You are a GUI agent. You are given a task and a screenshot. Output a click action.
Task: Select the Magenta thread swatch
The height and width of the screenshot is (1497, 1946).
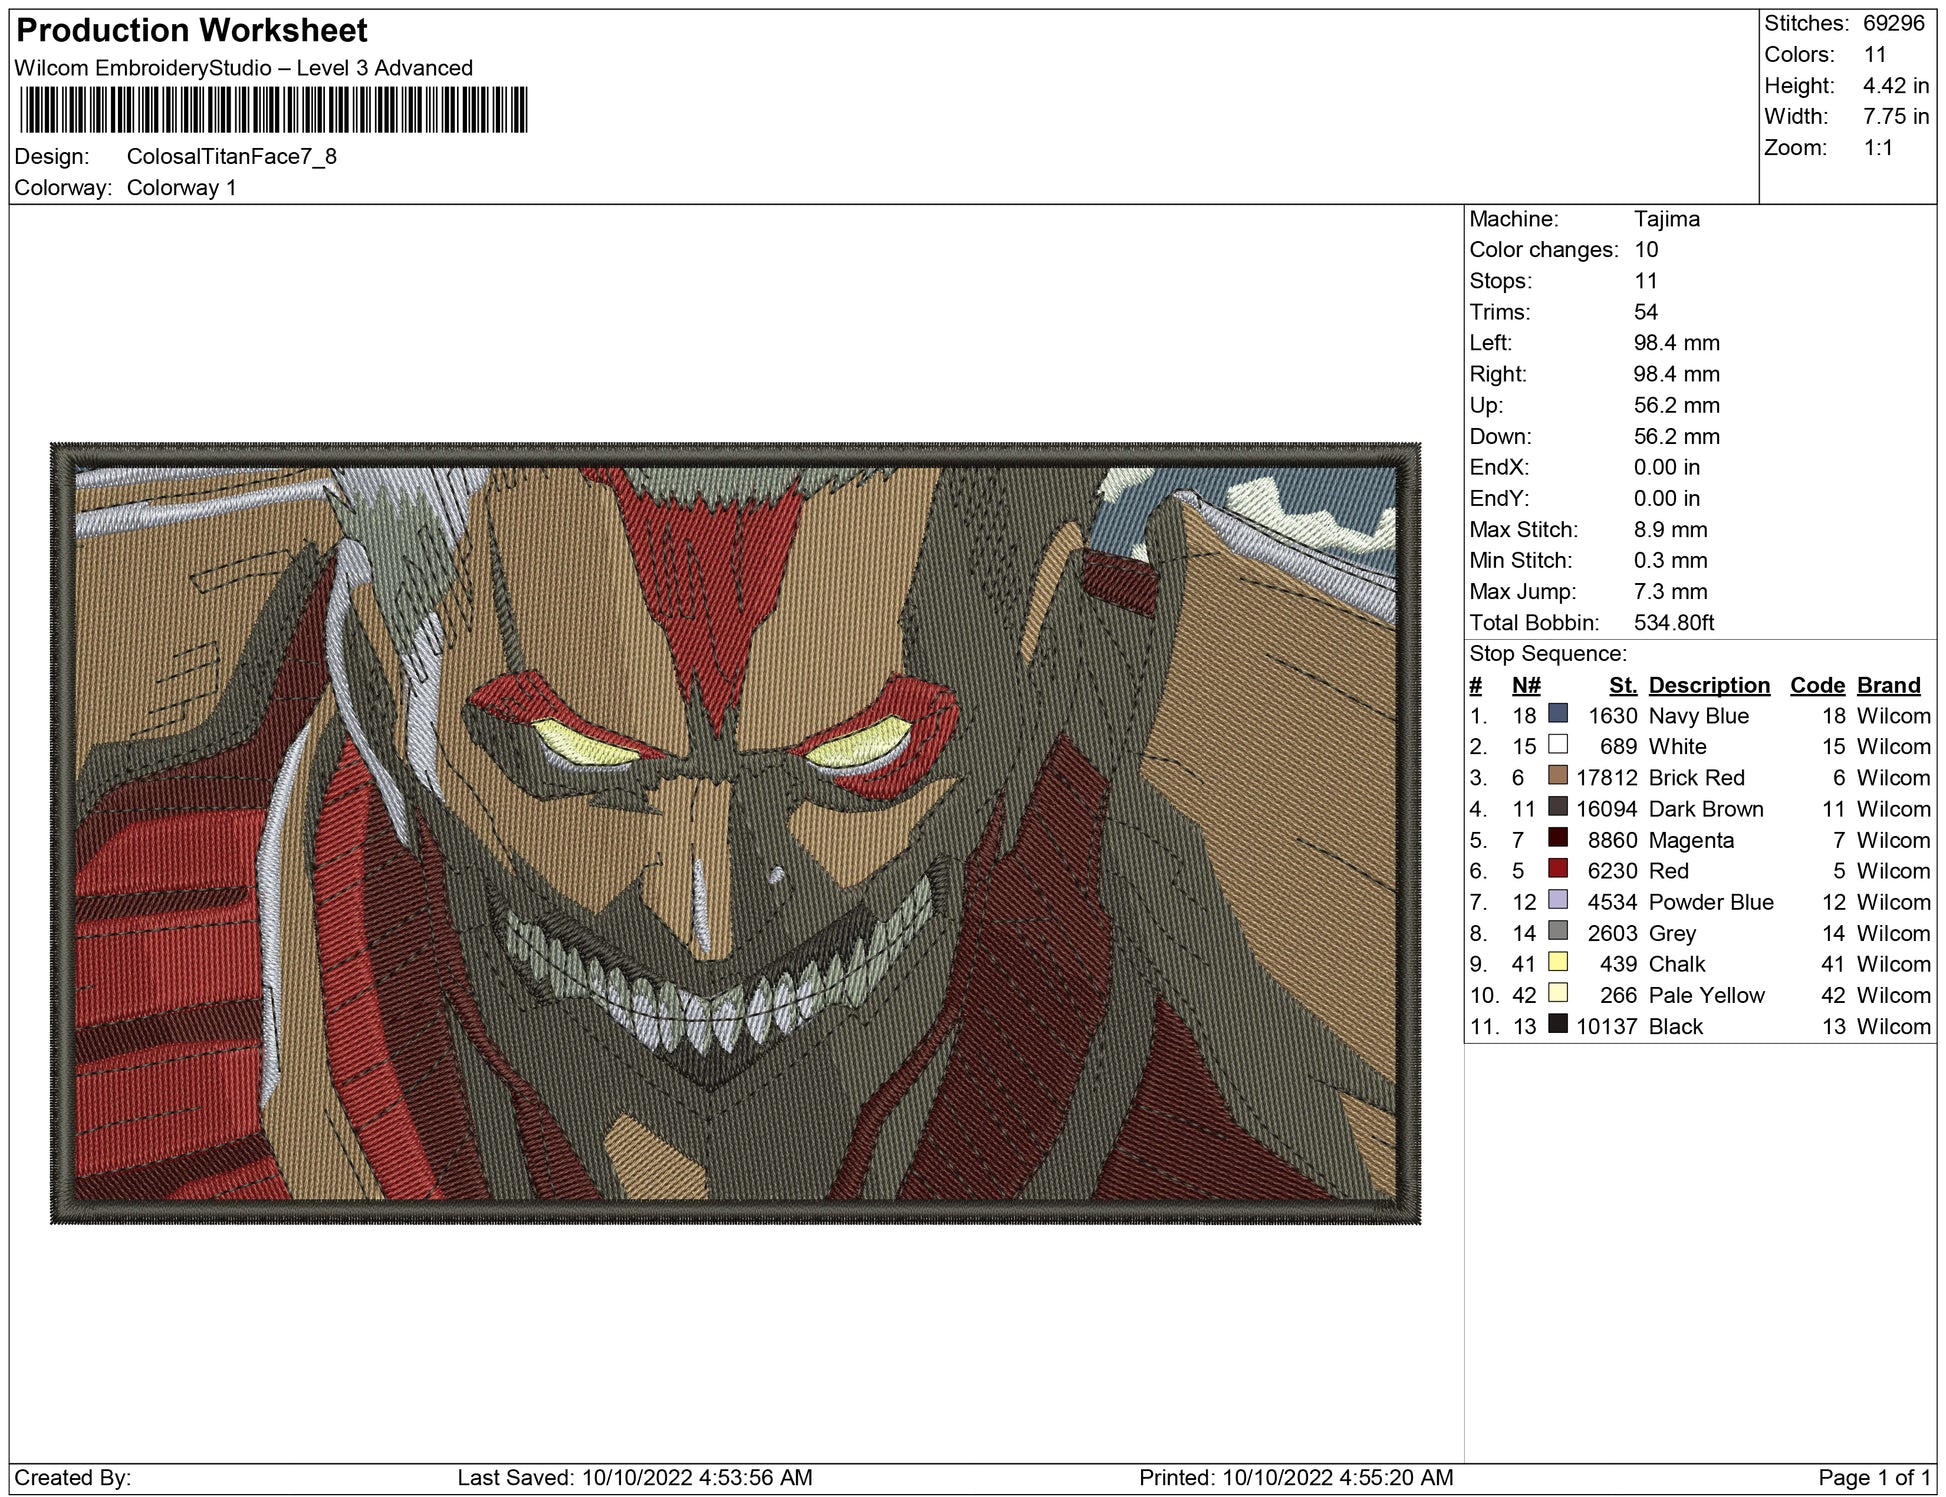click(x=1557, y=838)
